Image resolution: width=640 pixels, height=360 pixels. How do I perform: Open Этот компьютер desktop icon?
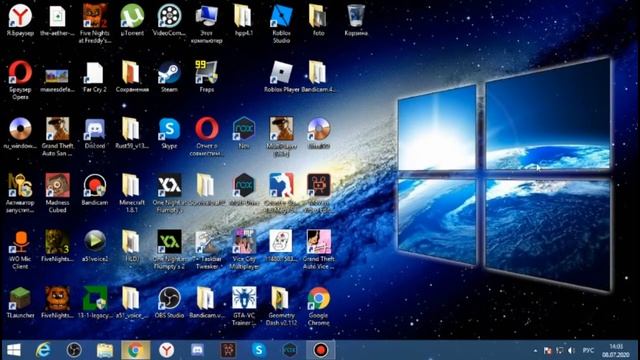click(207, 24)
